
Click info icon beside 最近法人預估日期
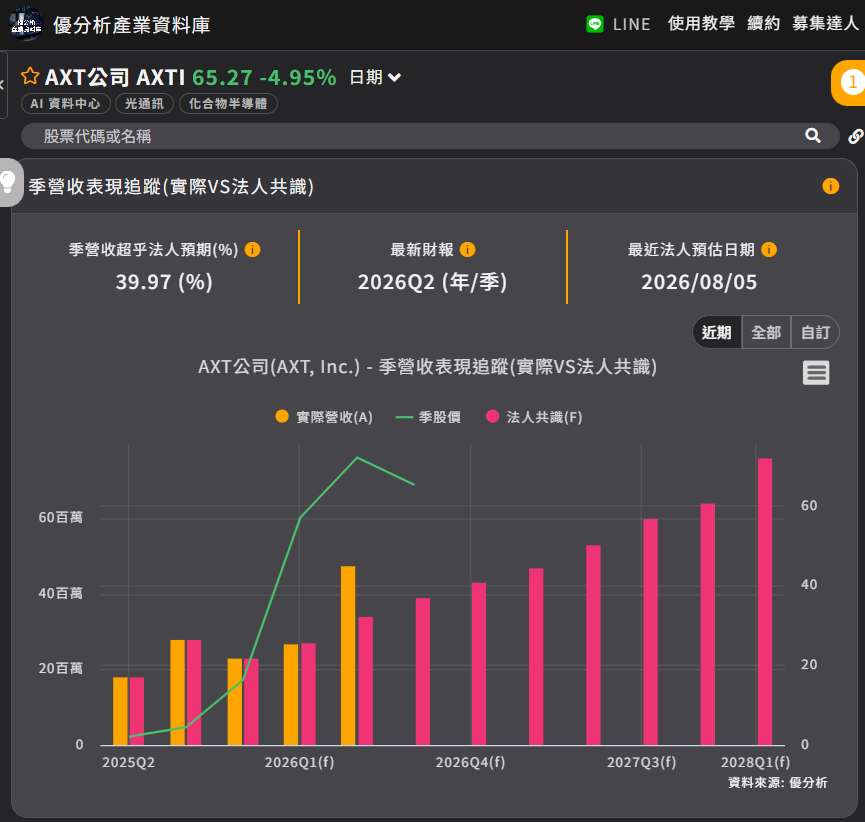pyautogui.click(x=768, y=250)
